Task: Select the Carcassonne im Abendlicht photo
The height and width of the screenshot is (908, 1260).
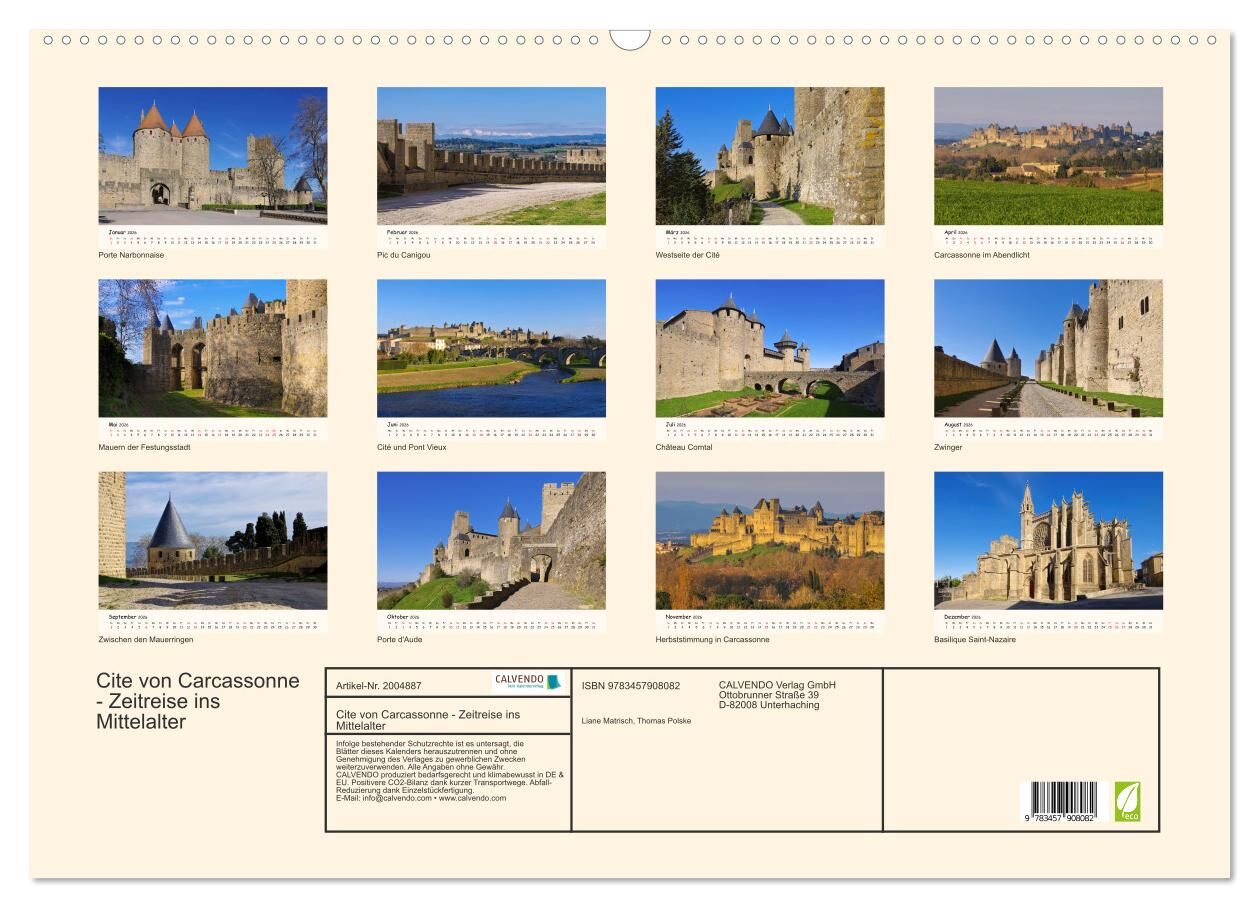Action: tap(1048, 156)
